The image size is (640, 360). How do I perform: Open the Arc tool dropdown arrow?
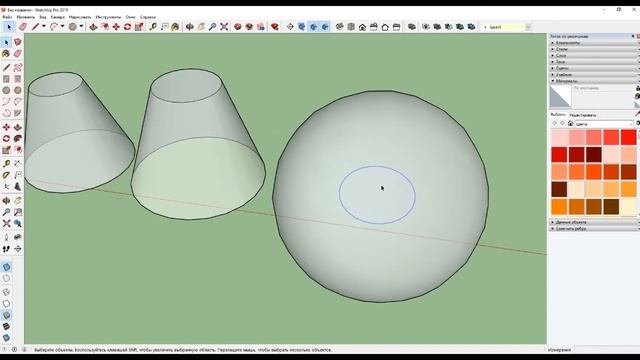[x=62, y=27]
